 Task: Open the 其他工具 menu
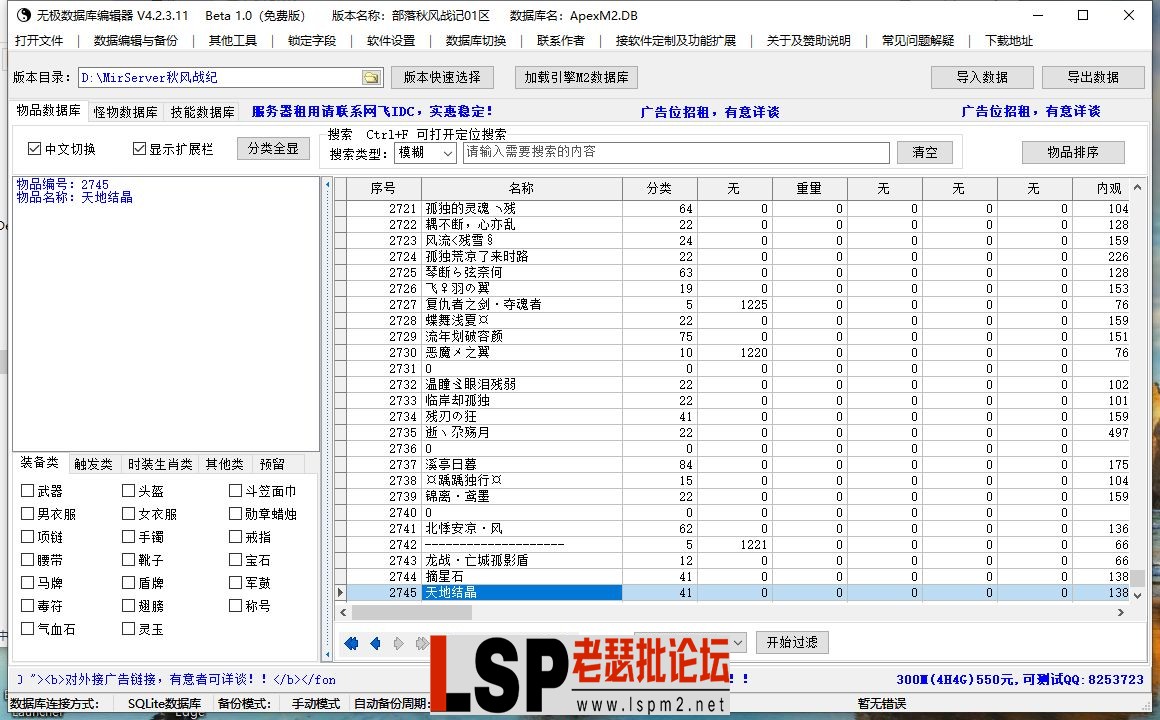click(232, 41)
